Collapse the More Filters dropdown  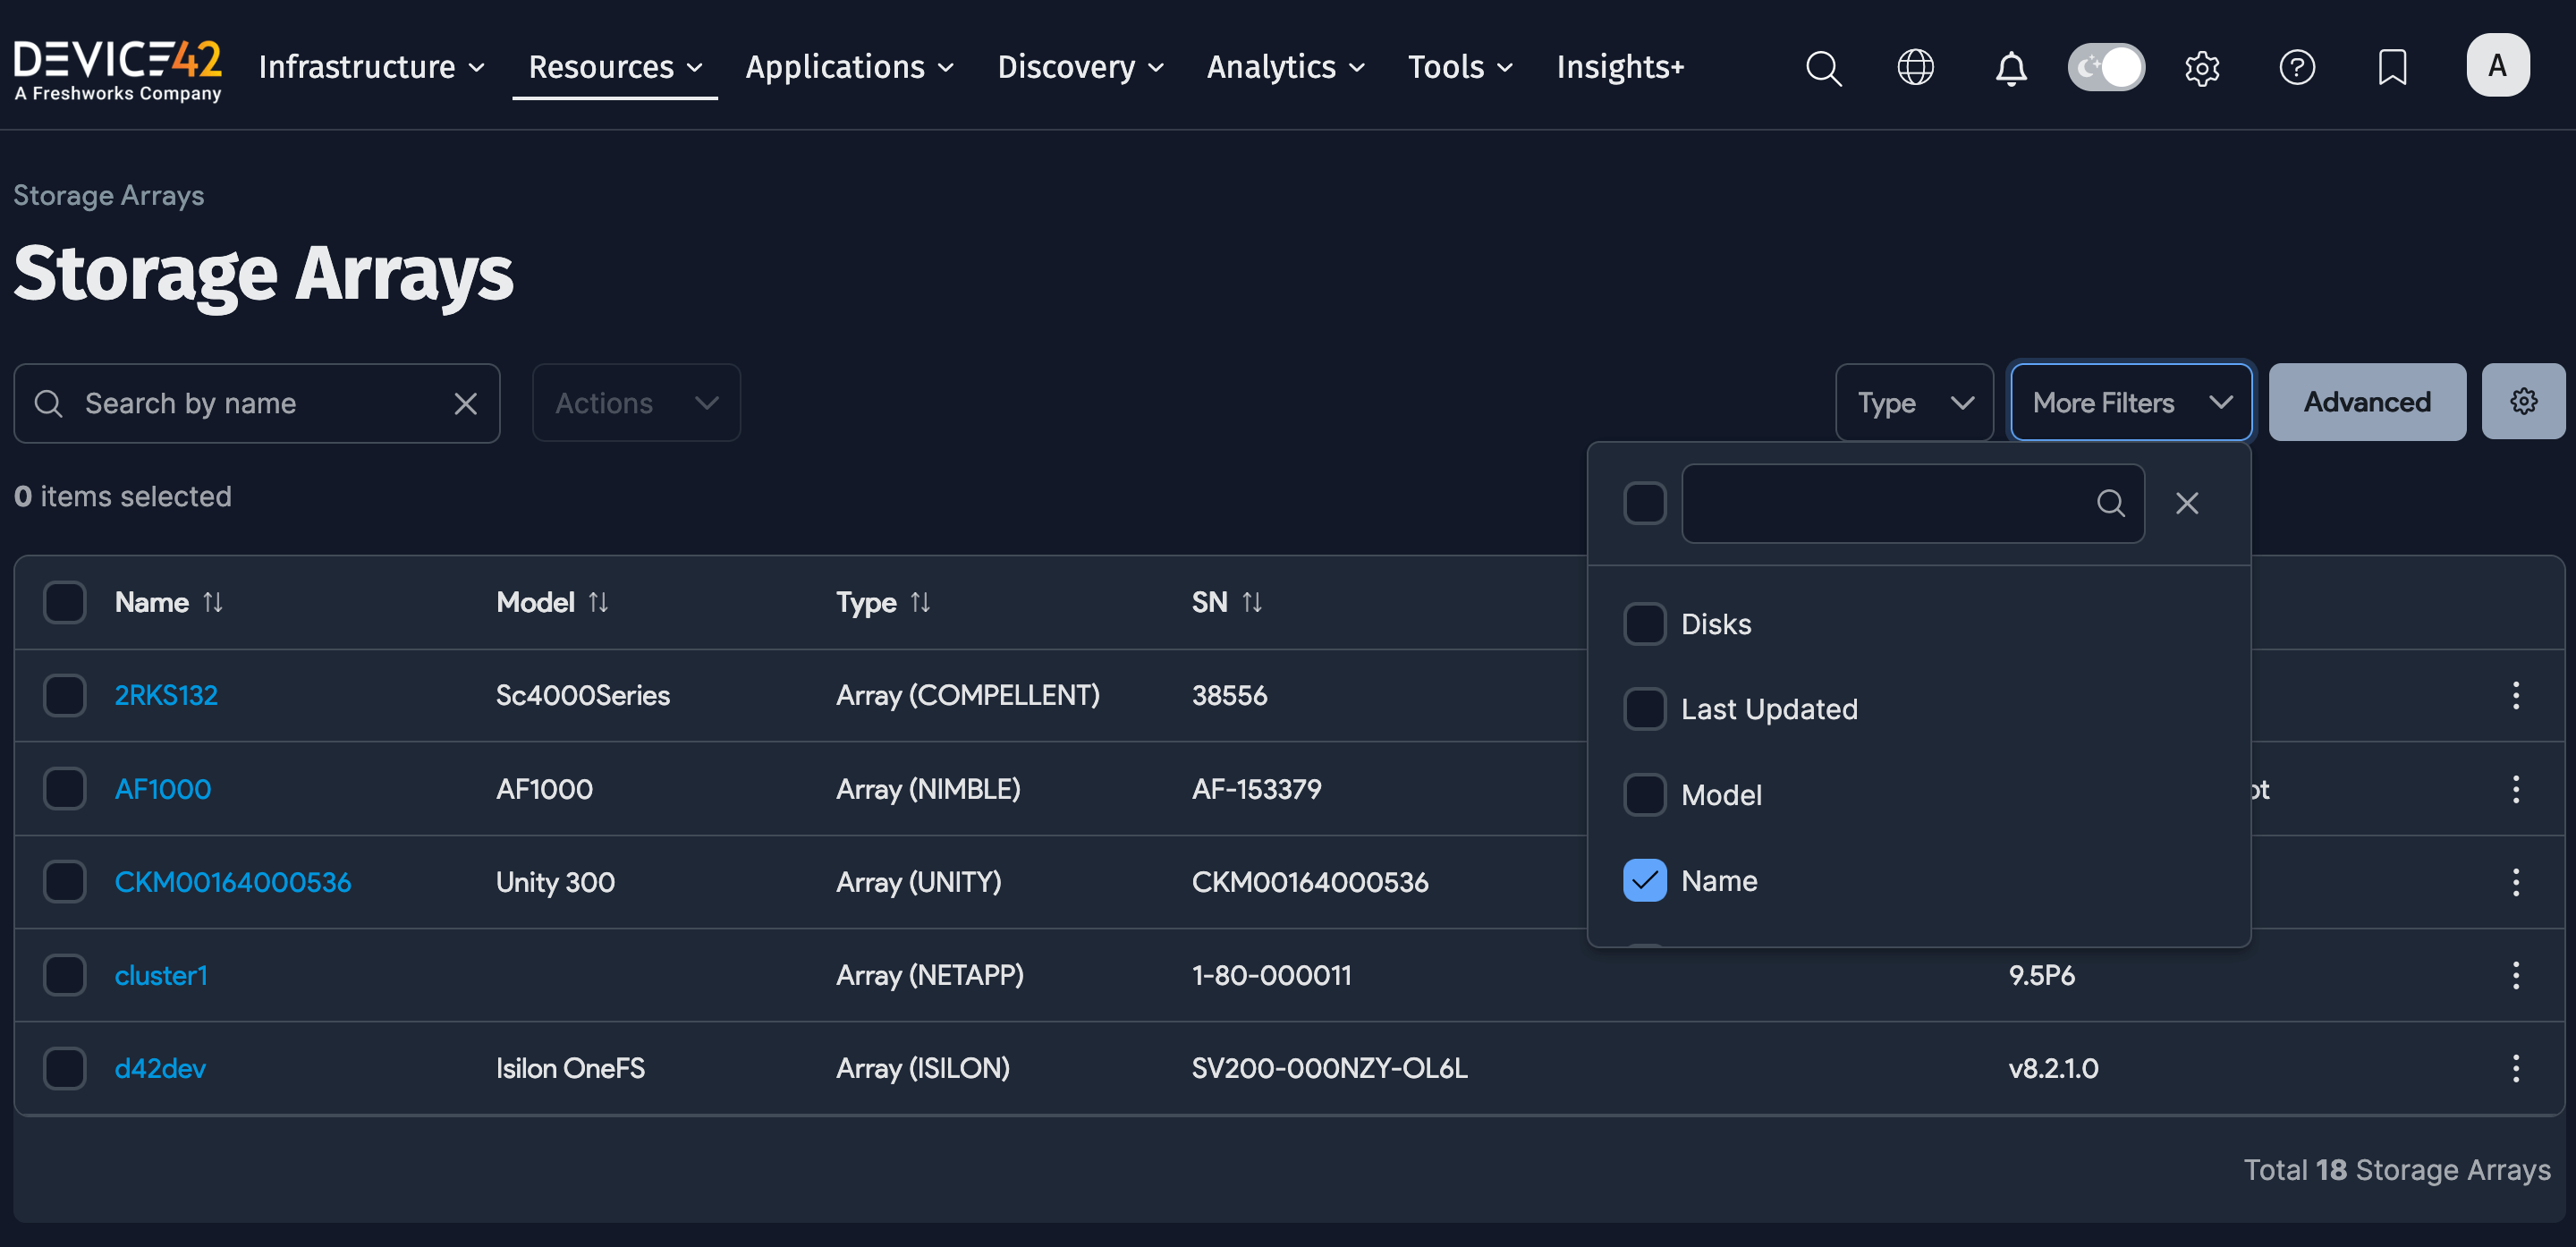click(x=2130, y=402)
